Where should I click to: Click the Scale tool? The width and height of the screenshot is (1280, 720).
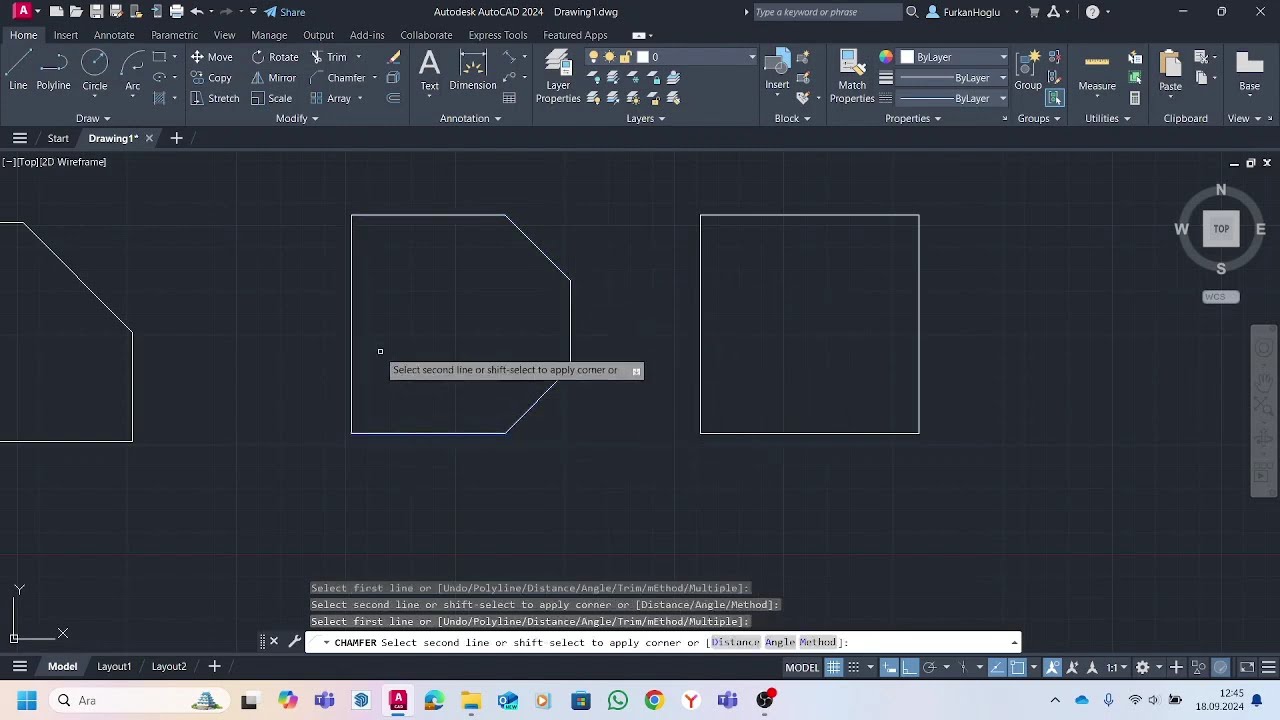coord(271,98)
